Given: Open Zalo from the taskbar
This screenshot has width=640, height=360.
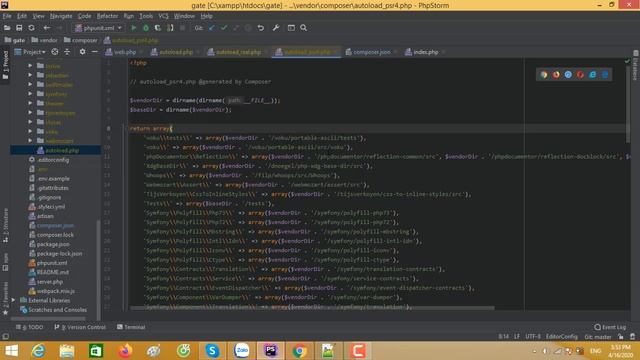Looking at the screenshot, I should 242,351.
